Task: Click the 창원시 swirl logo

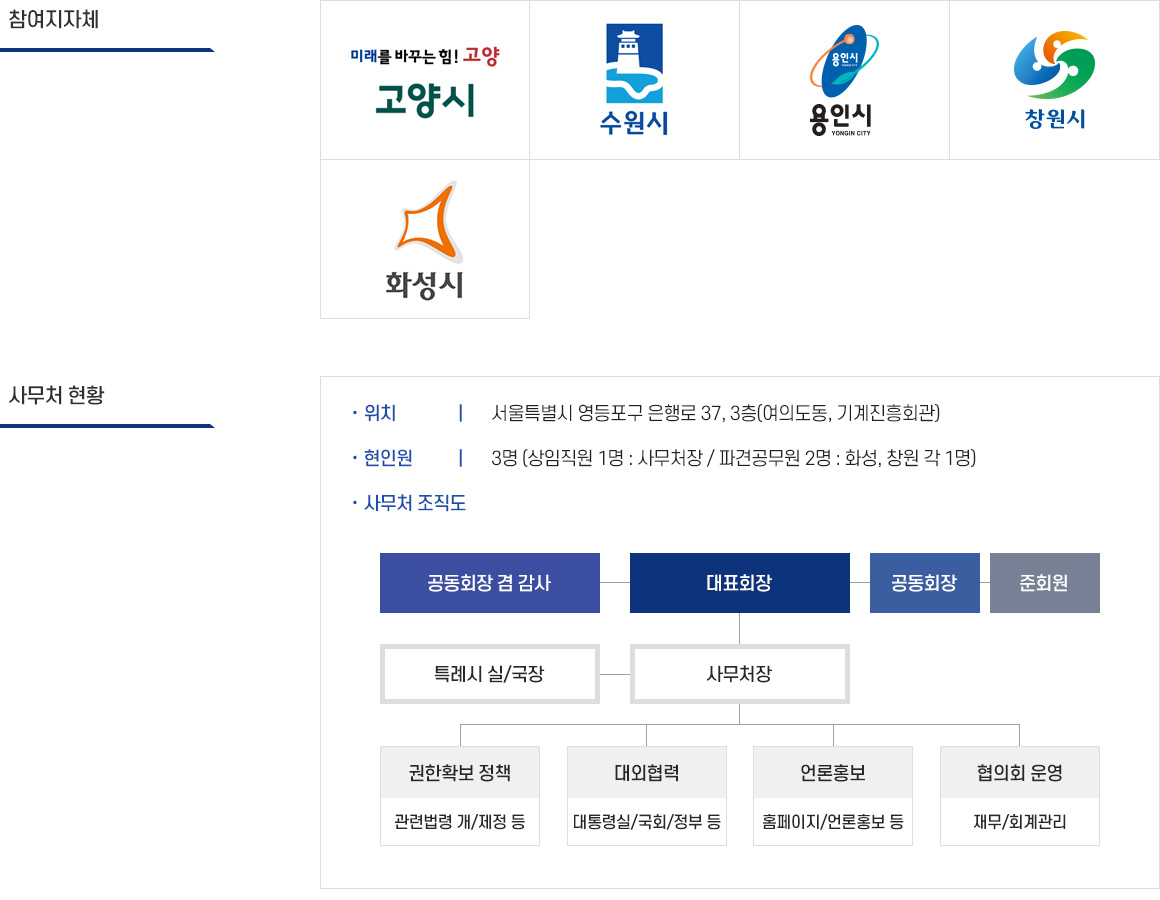Action: (x=1054, y=80)
